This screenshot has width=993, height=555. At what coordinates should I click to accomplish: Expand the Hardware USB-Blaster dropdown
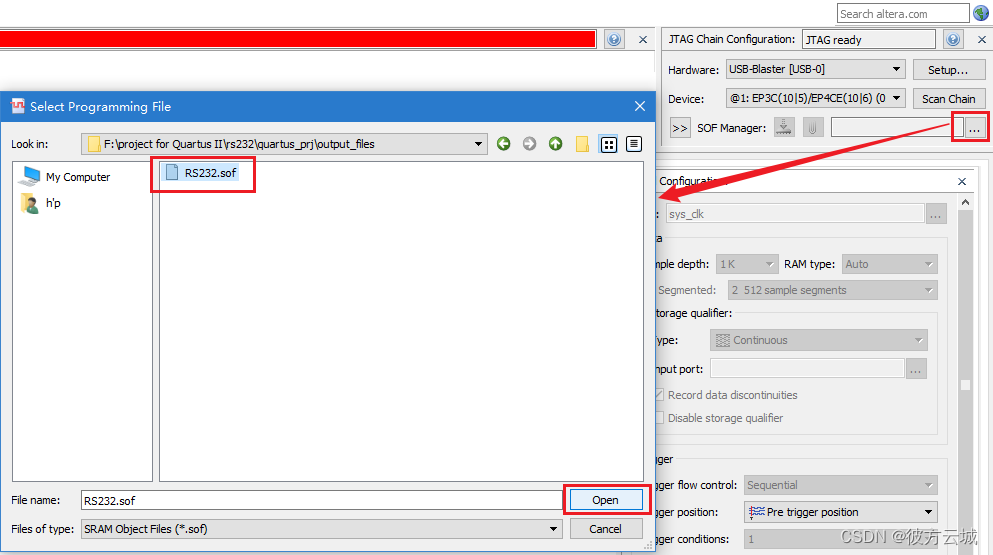pos(896,69)
